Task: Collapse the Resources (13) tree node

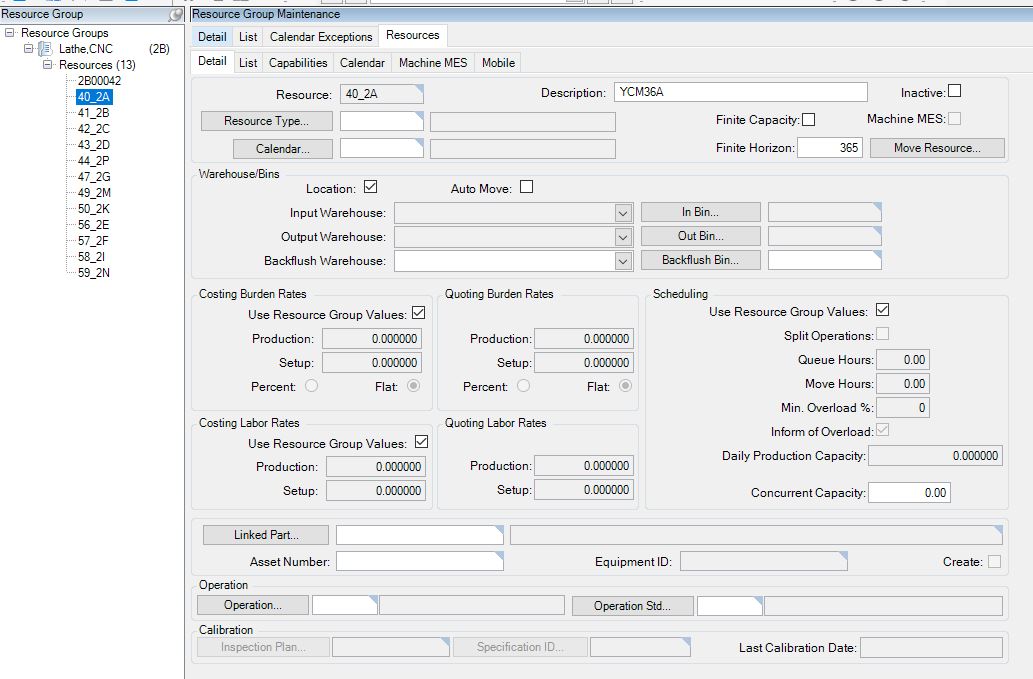Action: point(47,65)
